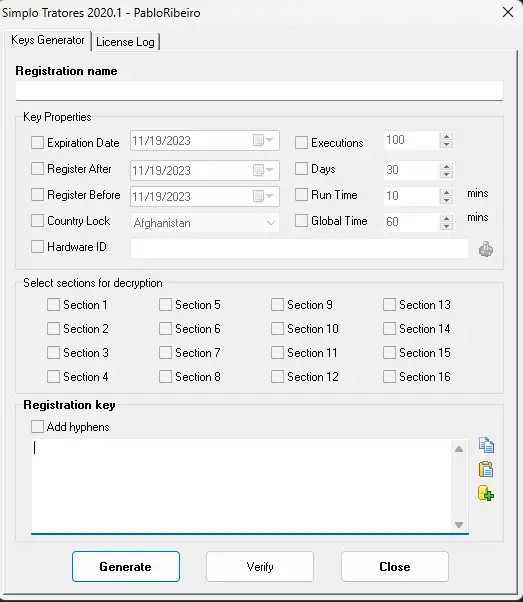Click the Close button at the bottom
Image resolution: width=523 pixels, height=602 pixels.
[x=395, y=566]
